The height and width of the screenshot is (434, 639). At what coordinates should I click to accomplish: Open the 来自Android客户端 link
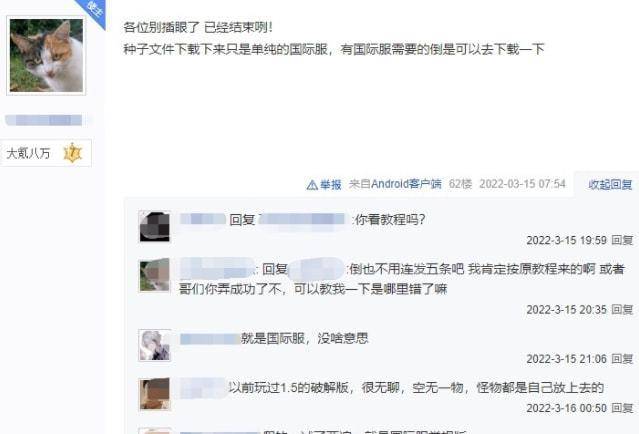395,184
